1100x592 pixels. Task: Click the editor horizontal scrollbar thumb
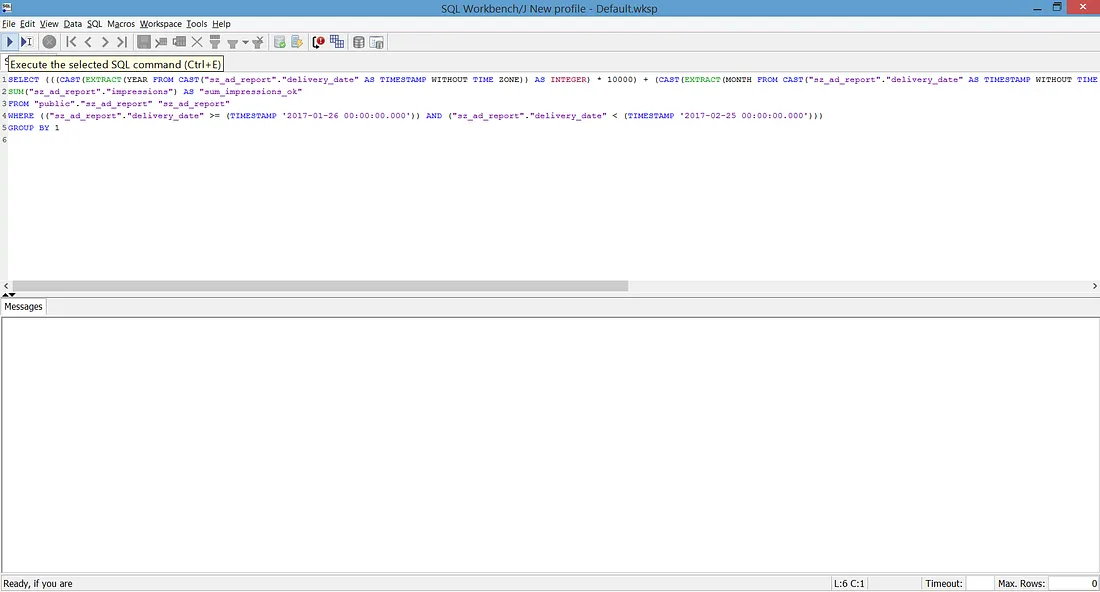pyautogui.click(x=320, y=286)
